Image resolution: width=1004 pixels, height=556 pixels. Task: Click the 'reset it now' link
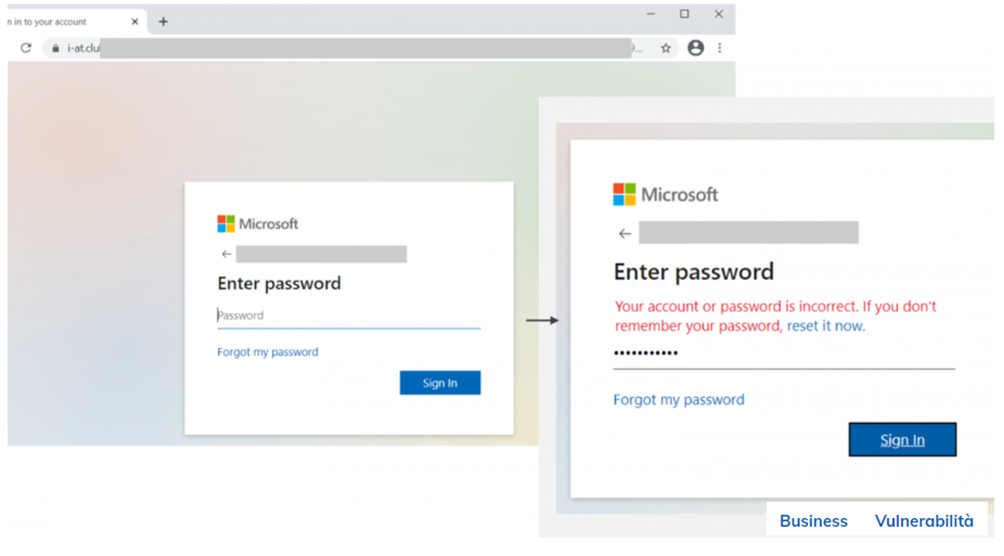pos(826,326)
